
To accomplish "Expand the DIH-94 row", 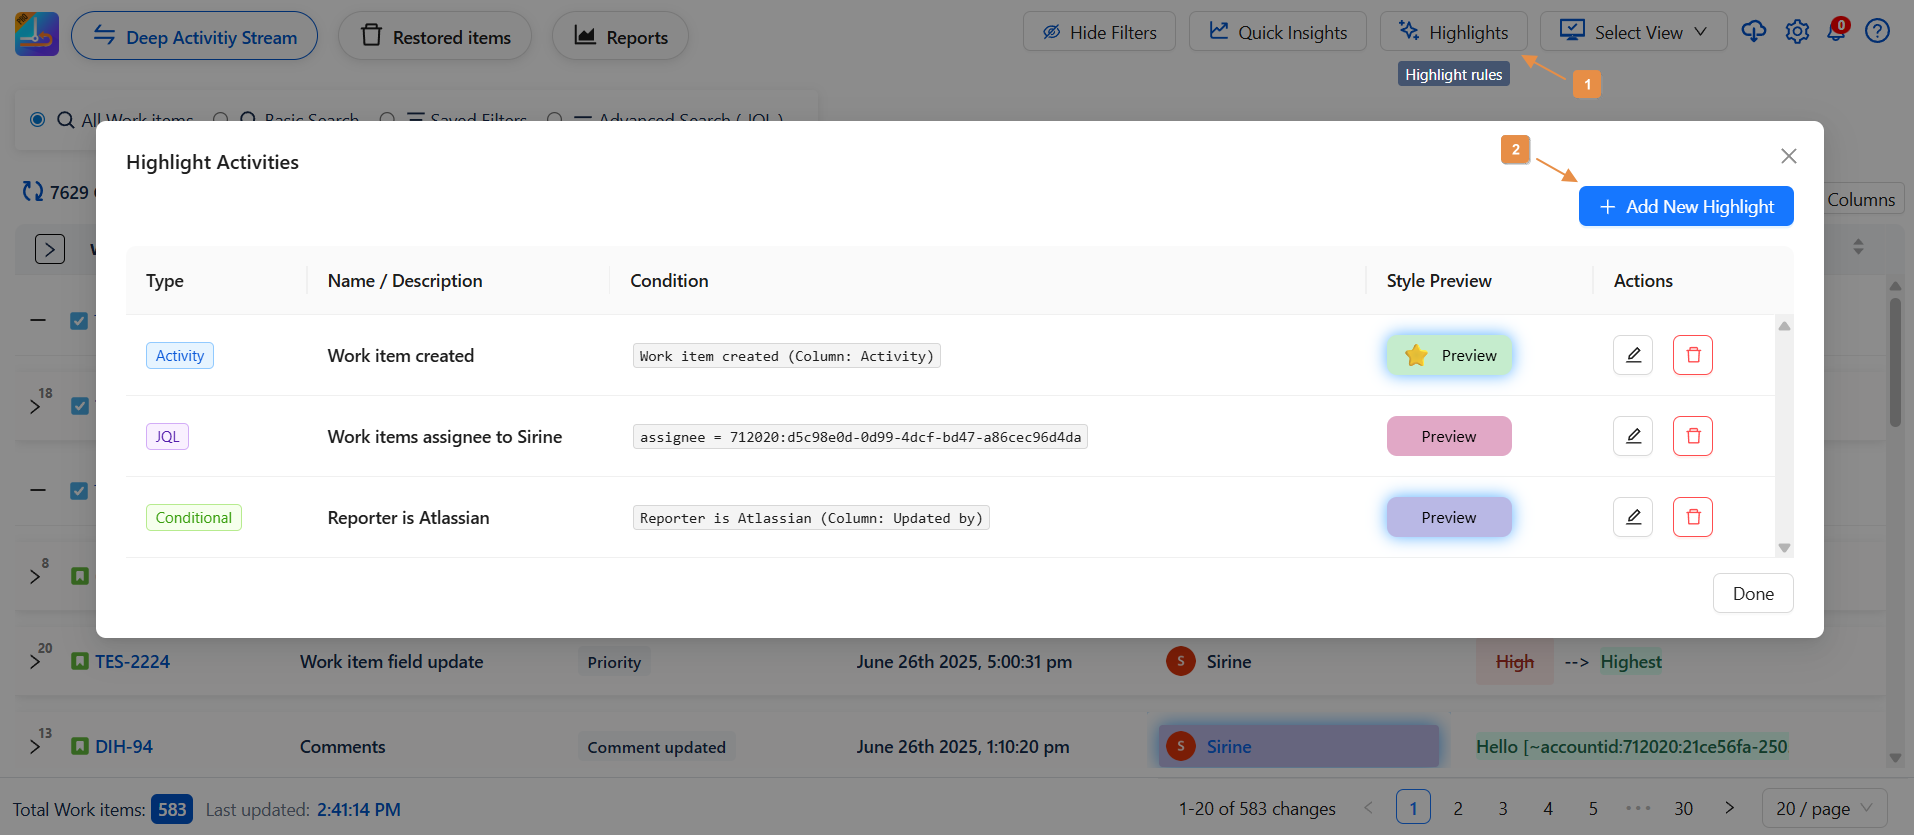I will (x=35, y=747).
